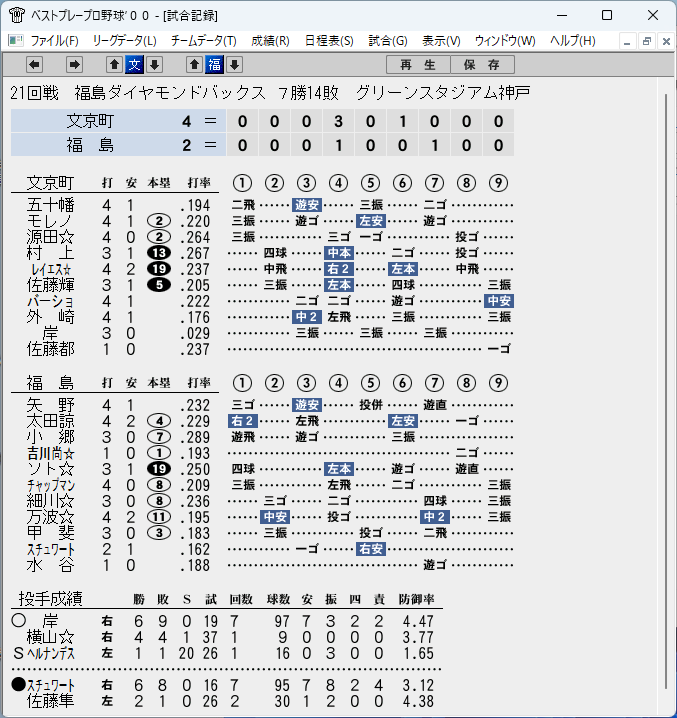
Task: Click the 吉川尚☆ batter name
Action: pos(50,453)
